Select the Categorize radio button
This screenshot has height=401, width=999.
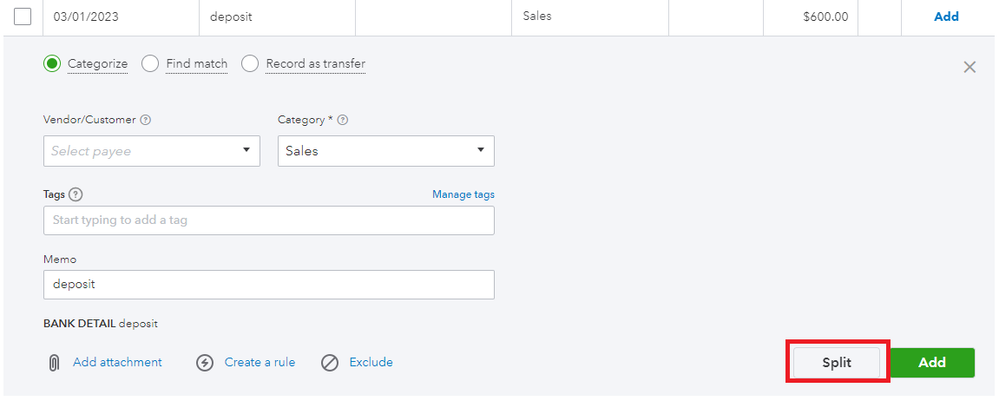point(52,64)
